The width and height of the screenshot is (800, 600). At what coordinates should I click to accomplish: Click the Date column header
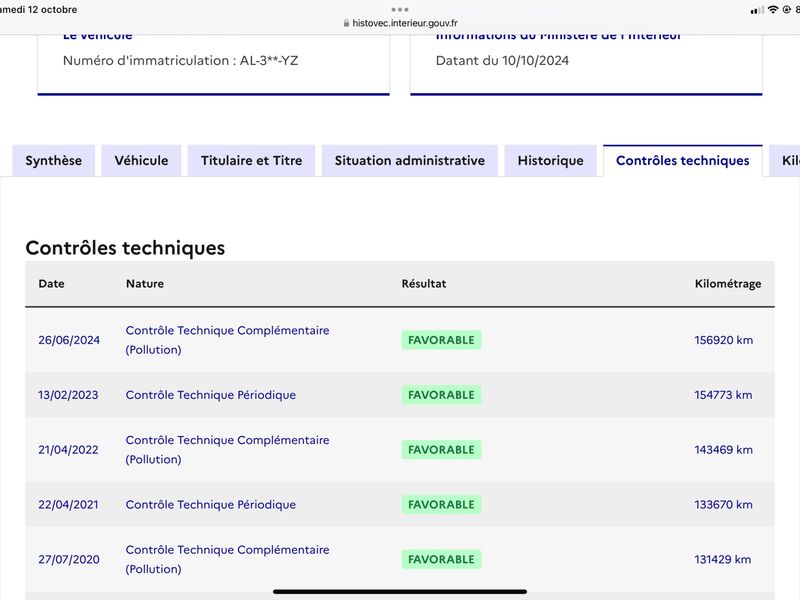coord(52,284)
